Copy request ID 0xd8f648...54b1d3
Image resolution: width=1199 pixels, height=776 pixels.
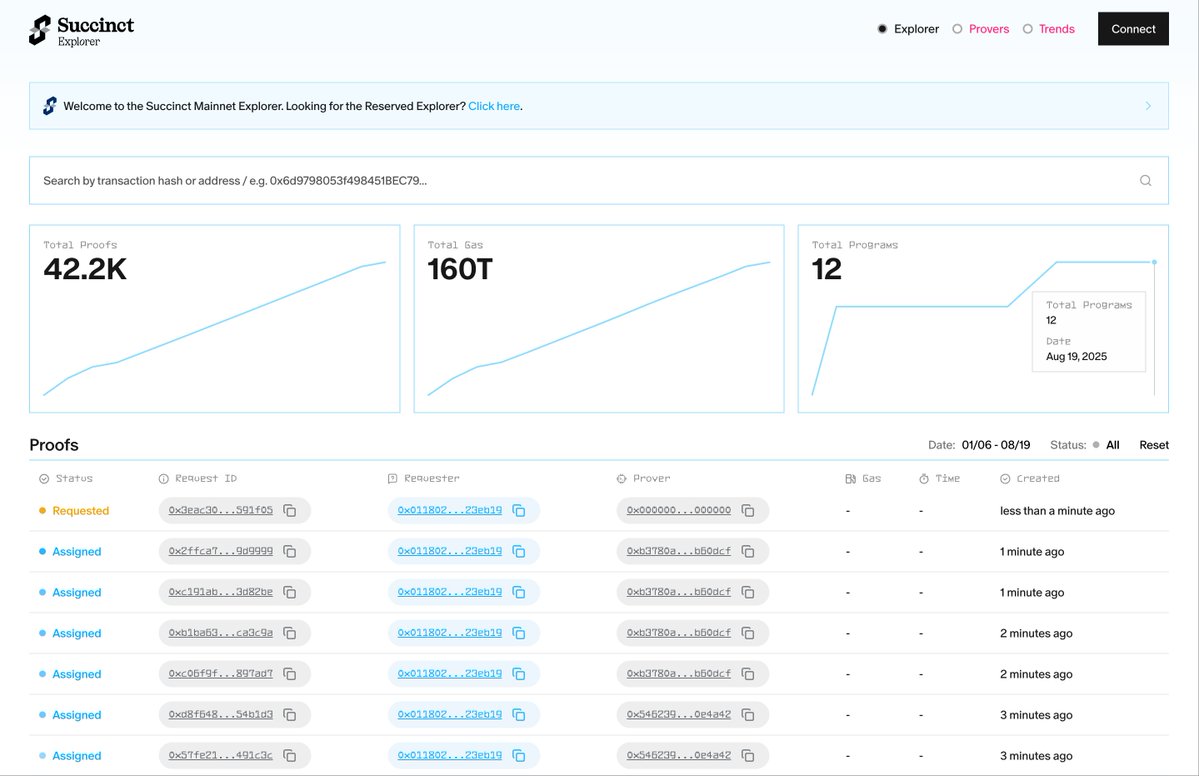pos(290,715)
